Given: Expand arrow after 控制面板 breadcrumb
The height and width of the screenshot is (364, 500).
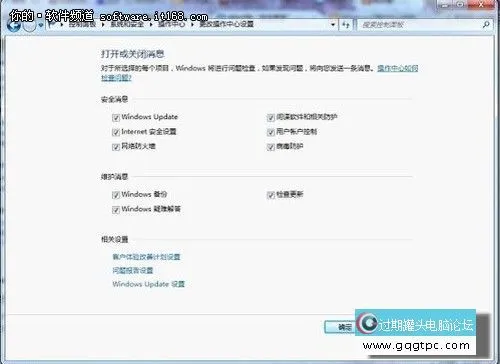Looking at the screenshot, I should pos(103,24).
